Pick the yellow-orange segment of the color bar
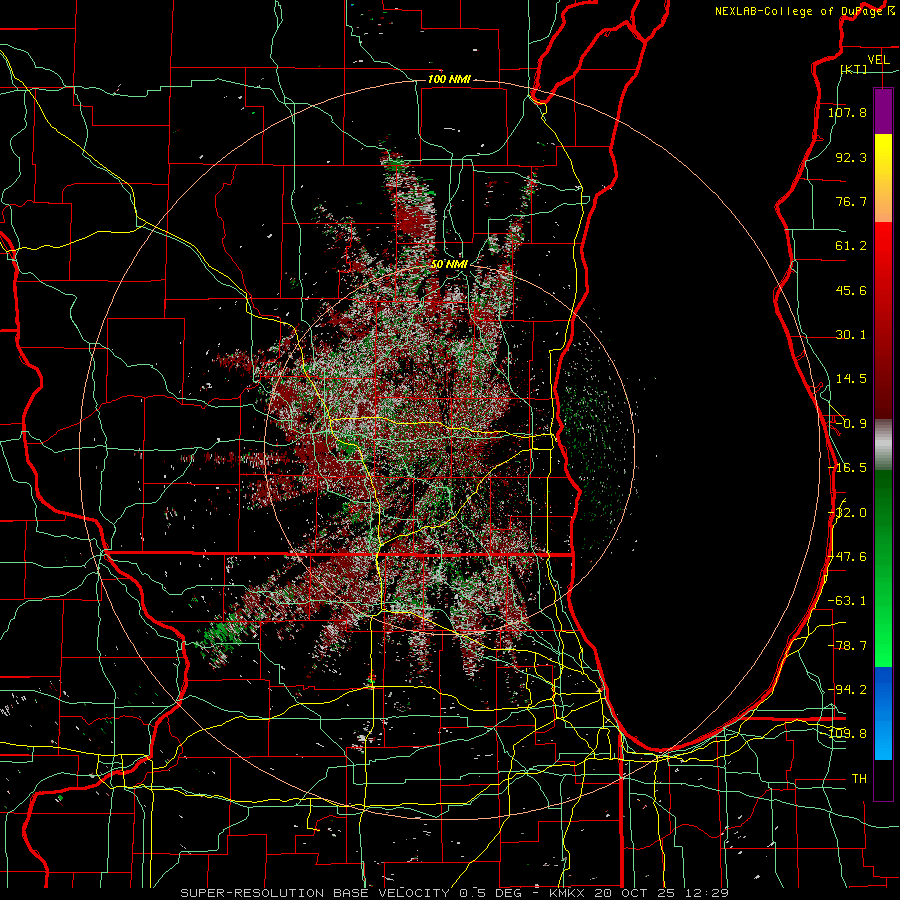This screenshot has height=900, width=900. tap(883, 178)
